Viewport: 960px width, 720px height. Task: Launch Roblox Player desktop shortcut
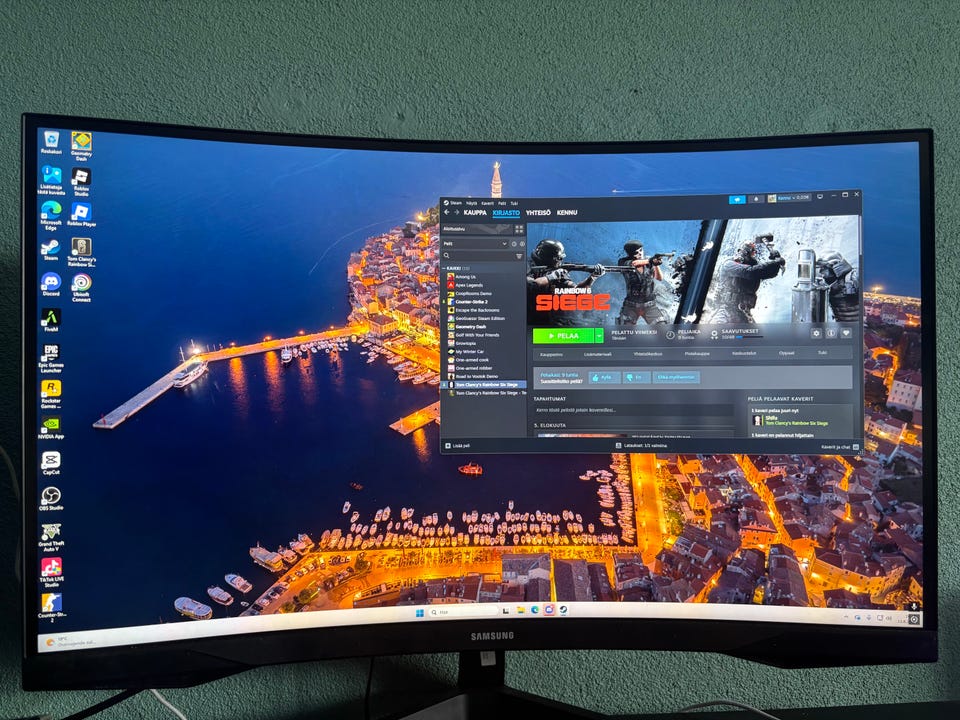(x=81, y=214)
